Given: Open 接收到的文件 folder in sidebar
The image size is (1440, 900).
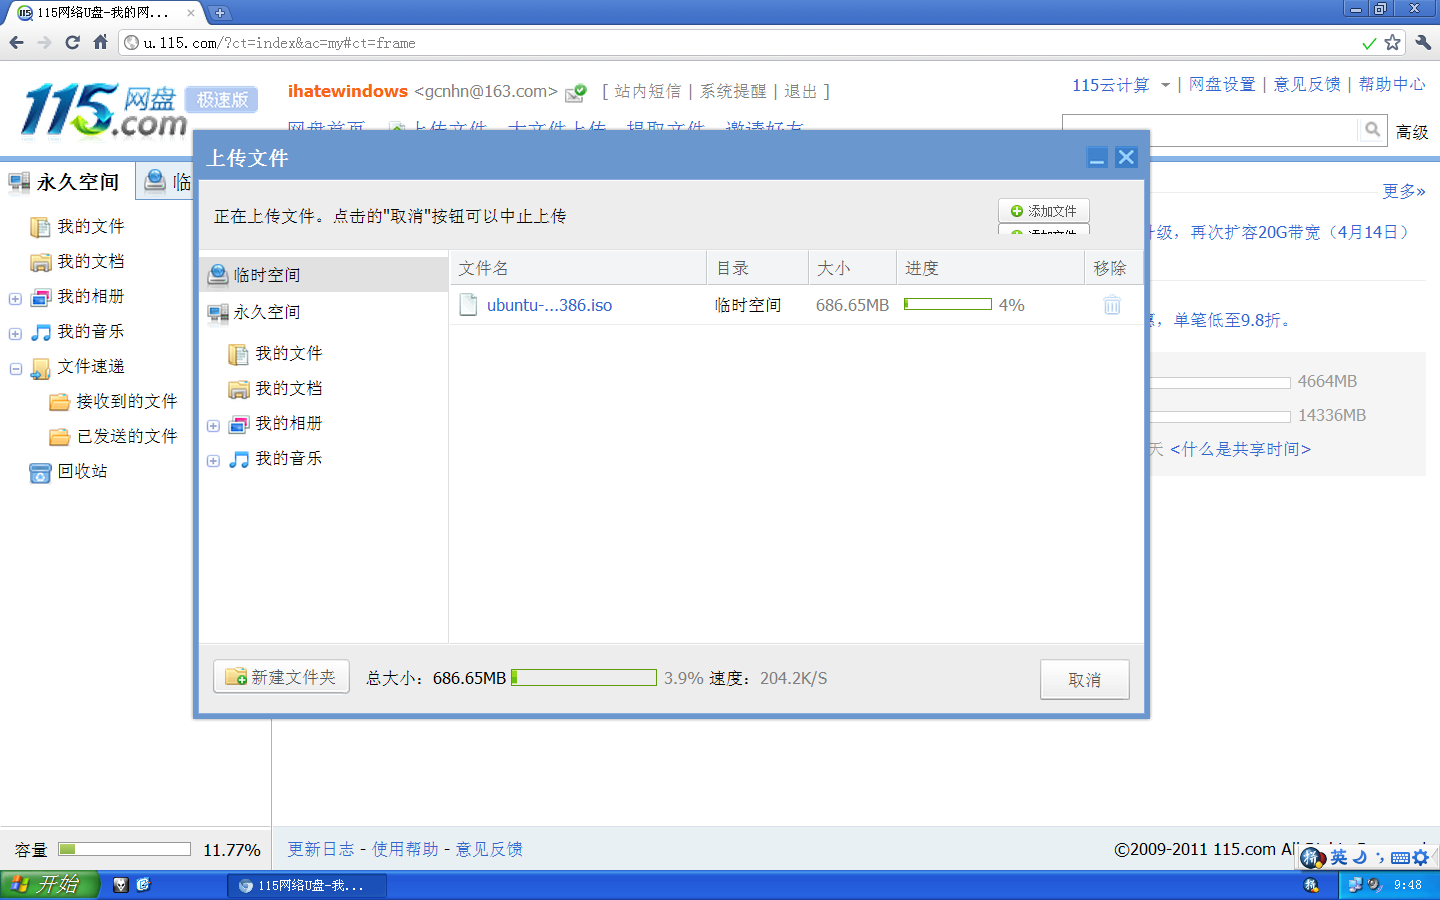Looking at the screenshot, I should click(126, 401).
